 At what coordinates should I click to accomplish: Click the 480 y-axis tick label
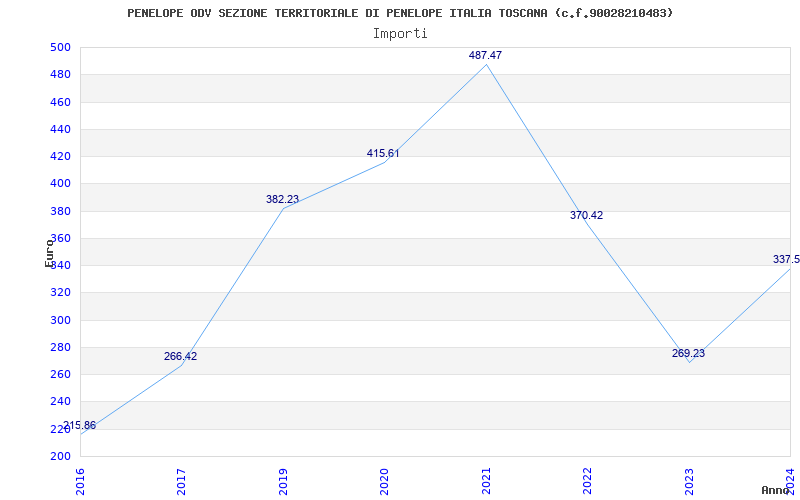tap(60, 74)
